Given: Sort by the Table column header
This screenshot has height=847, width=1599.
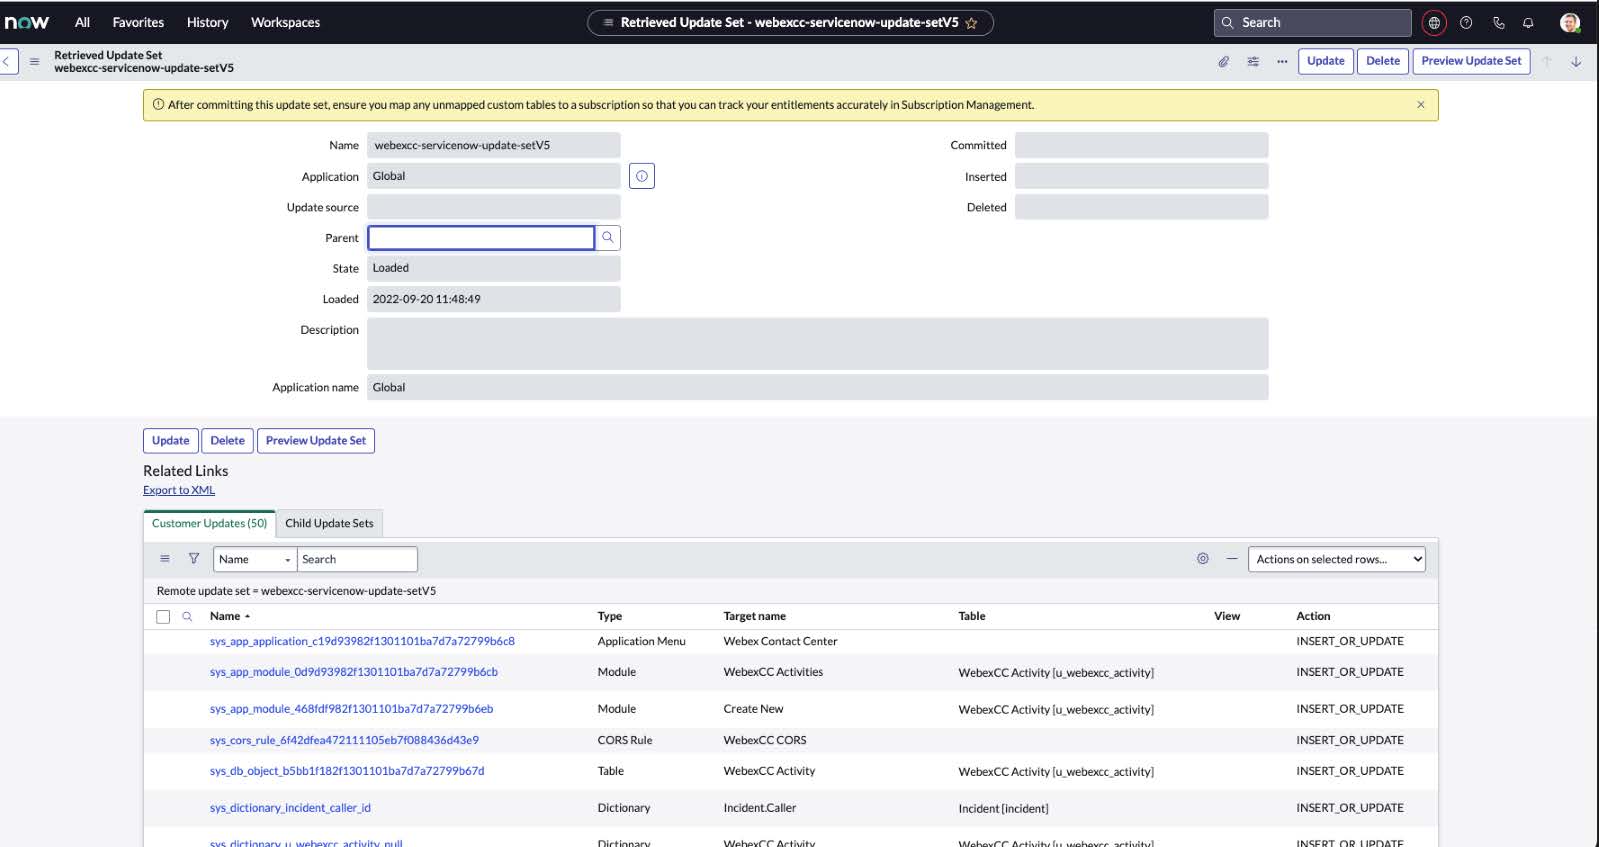Looking at the screenshot, I should point(972,616).
